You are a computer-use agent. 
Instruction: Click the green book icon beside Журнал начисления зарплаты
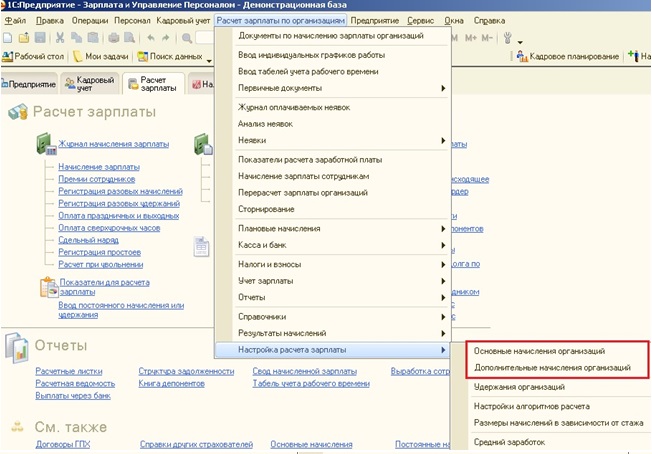[x=46, y=144]
